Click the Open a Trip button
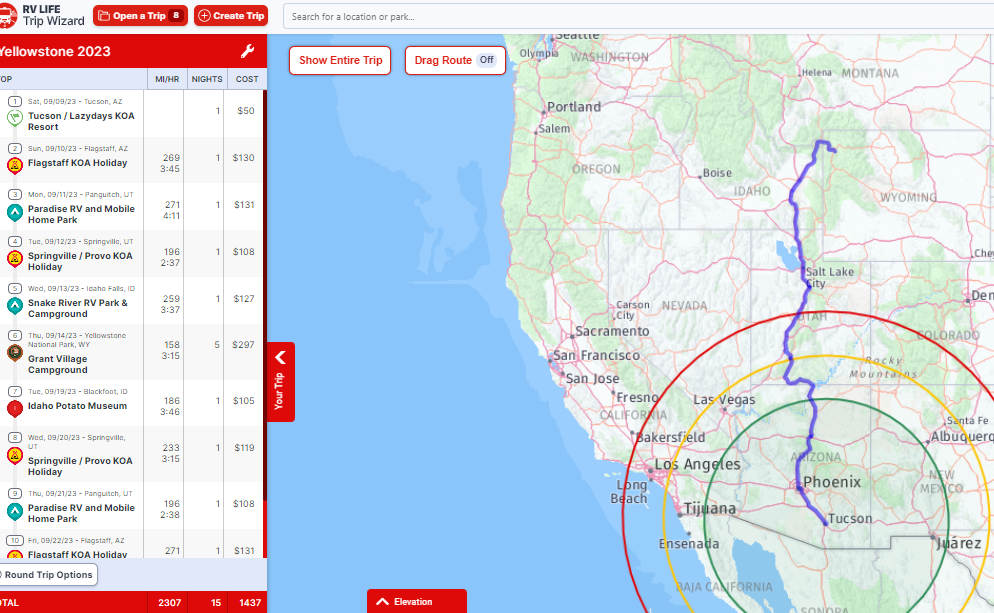994x613 pixels. point(140,16)
